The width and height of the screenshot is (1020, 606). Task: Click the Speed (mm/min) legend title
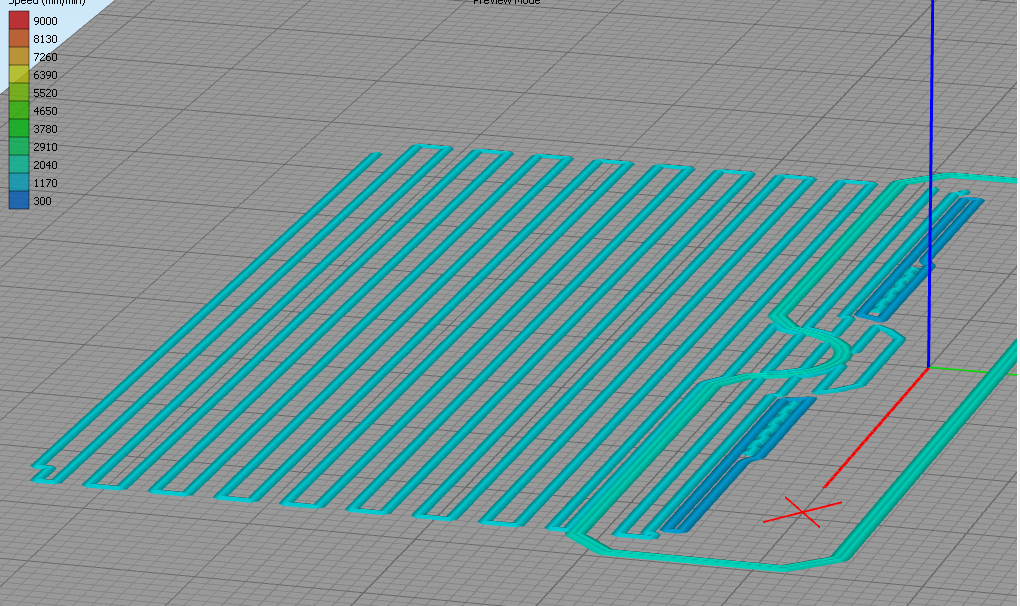pos(47,3)
